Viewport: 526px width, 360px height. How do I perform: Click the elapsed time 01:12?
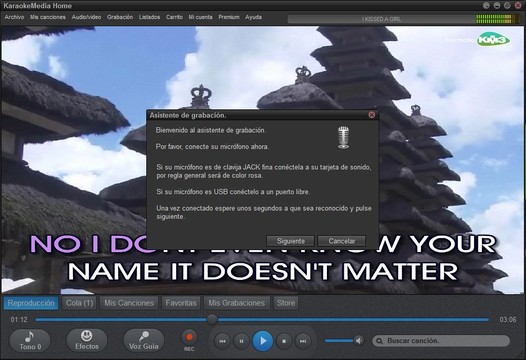19,319
